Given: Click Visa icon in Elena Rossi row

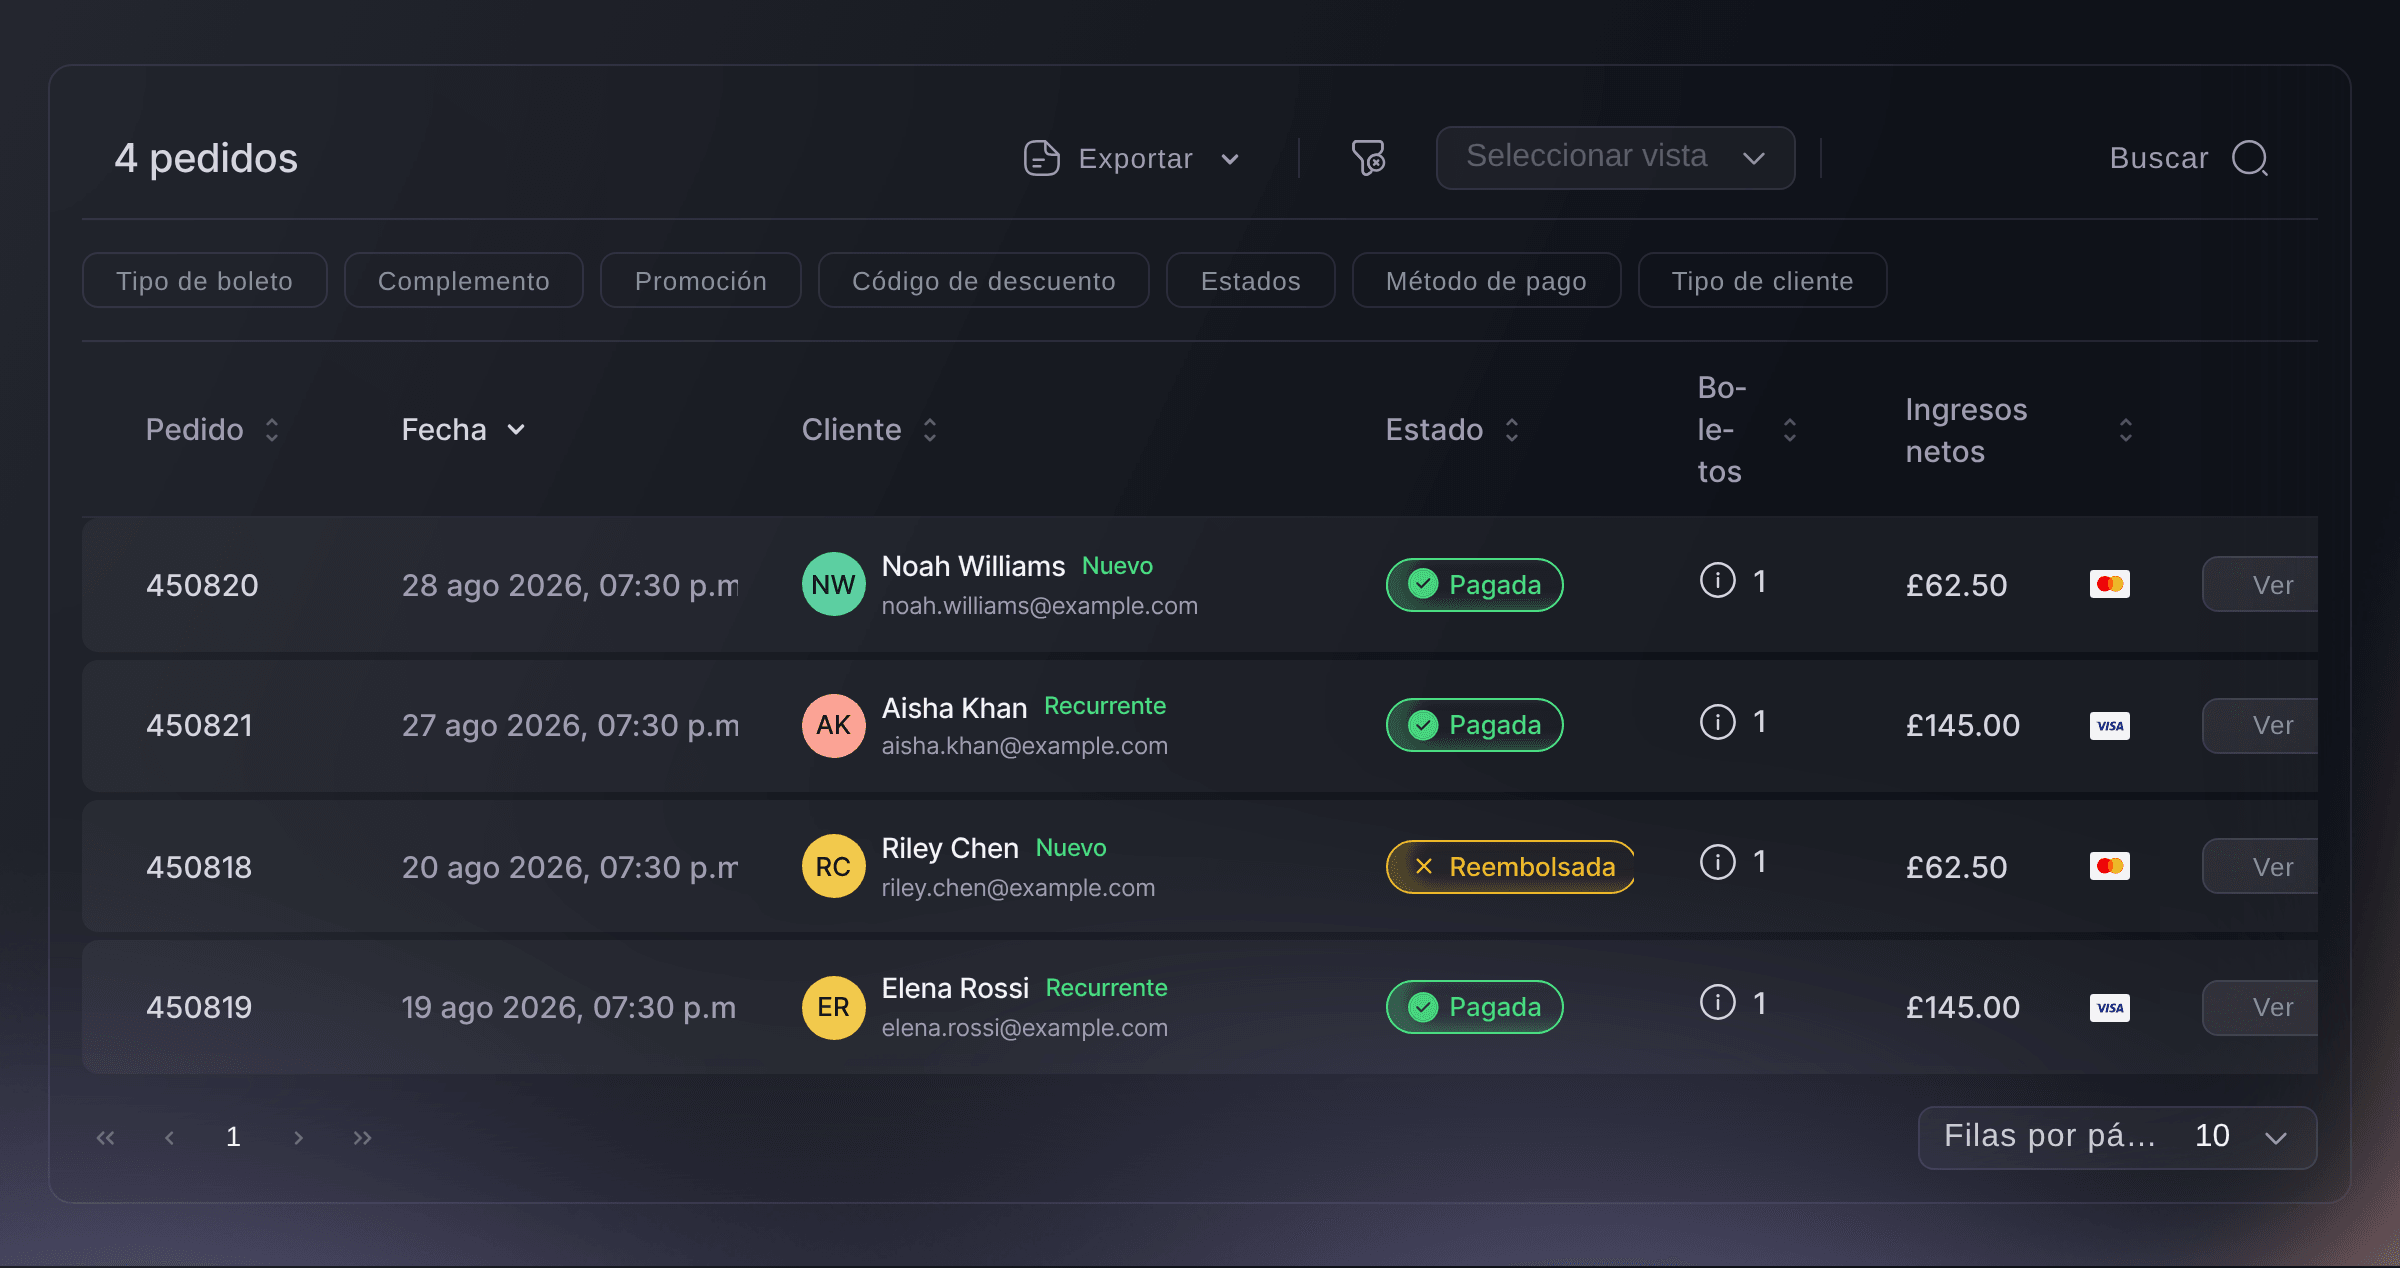Looking at the screenshot, I should pyautogui.click(x=2110, y=1008).
